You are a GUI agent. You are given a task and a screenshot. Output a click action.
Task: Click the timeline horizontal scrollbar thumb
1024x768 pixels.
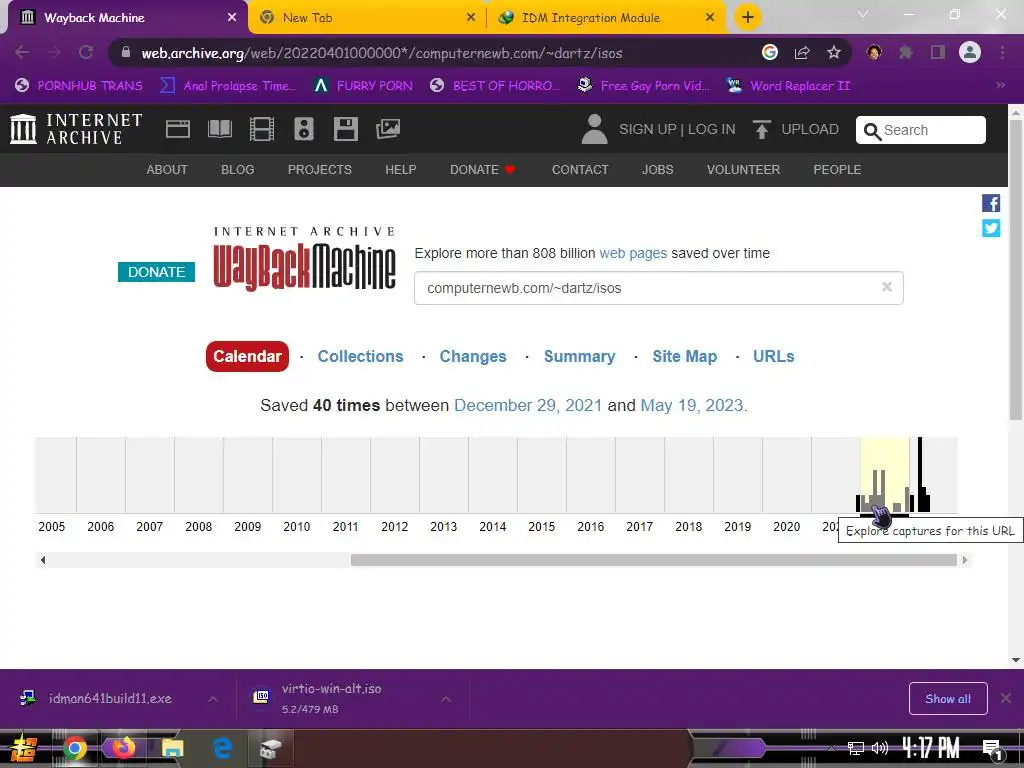tap(654, 560)
